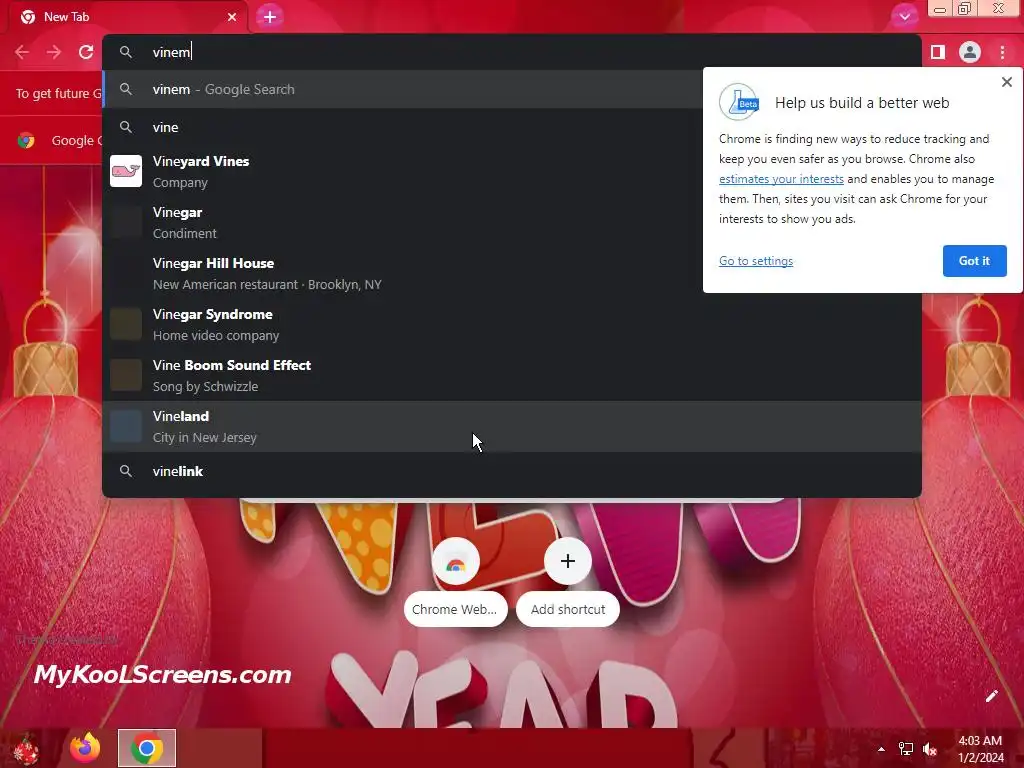The width and height of the screenshot is (1024, 768).
Task: Select the 'vinelink' search suggestion
Action: click(x=512, y=471)
